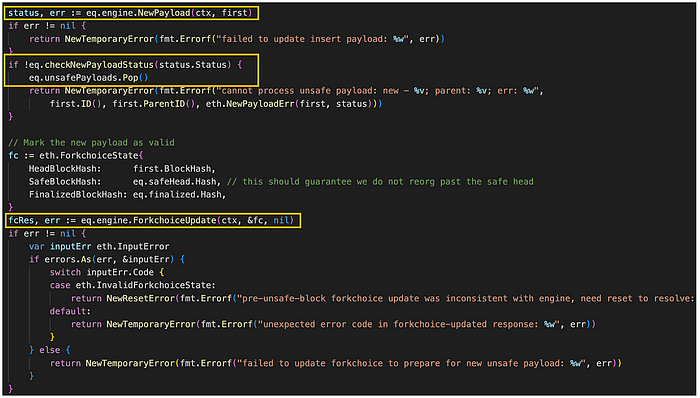Click the 'unexpected error code' return line
This screenshot has height=398, width=700.
333,324
